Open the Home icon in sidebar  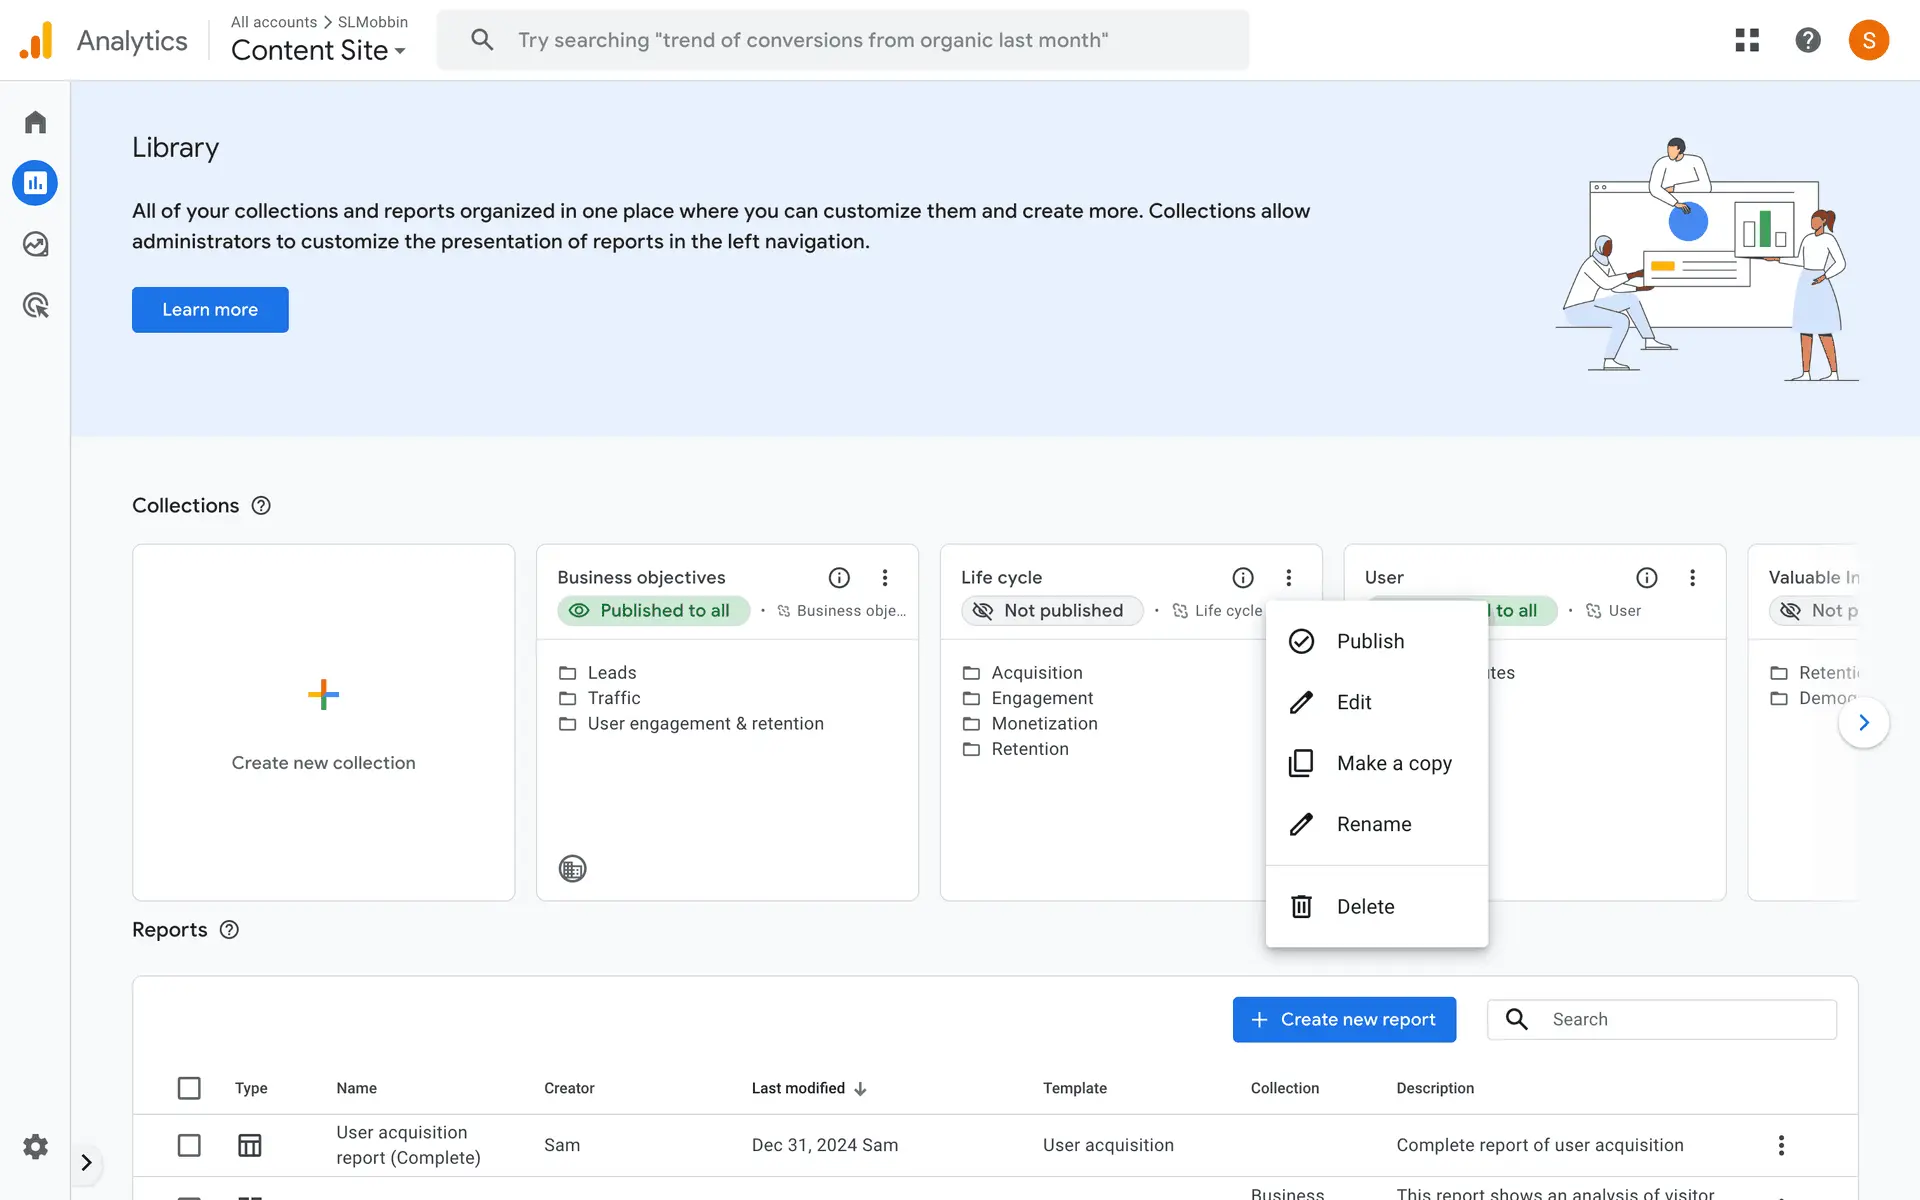click(35, 122)
